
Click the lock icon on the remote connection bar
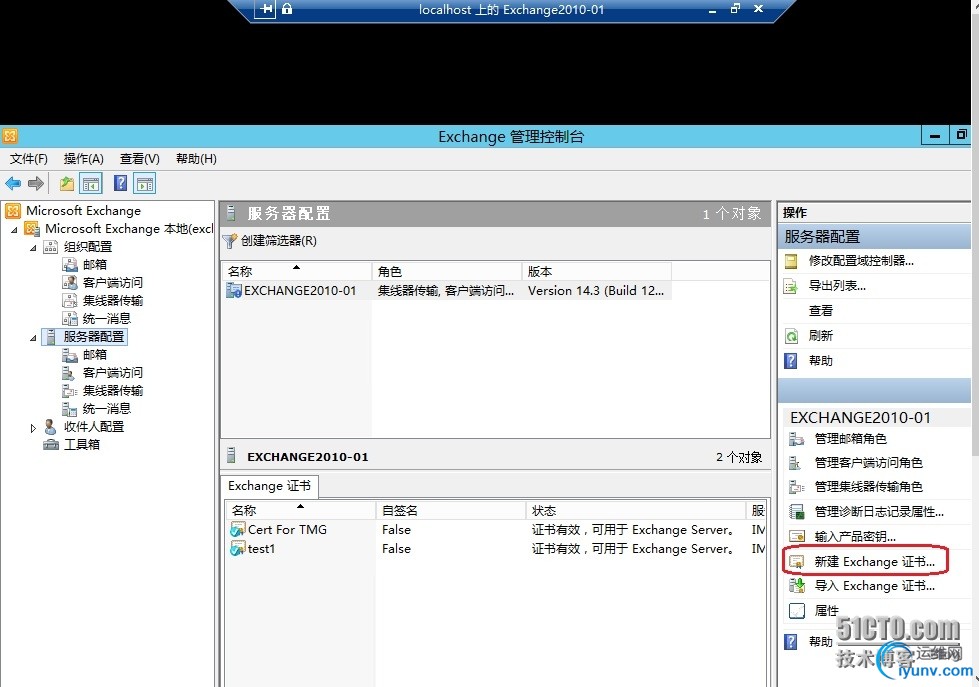click(x=287, y=9)
